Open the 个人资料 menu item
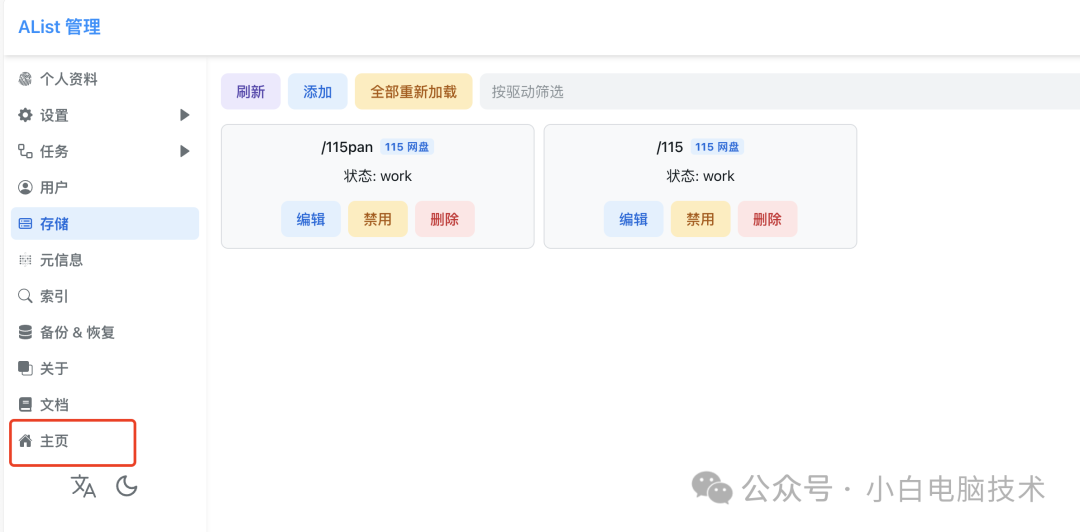The image size is (1080, 532). (105, 79)
